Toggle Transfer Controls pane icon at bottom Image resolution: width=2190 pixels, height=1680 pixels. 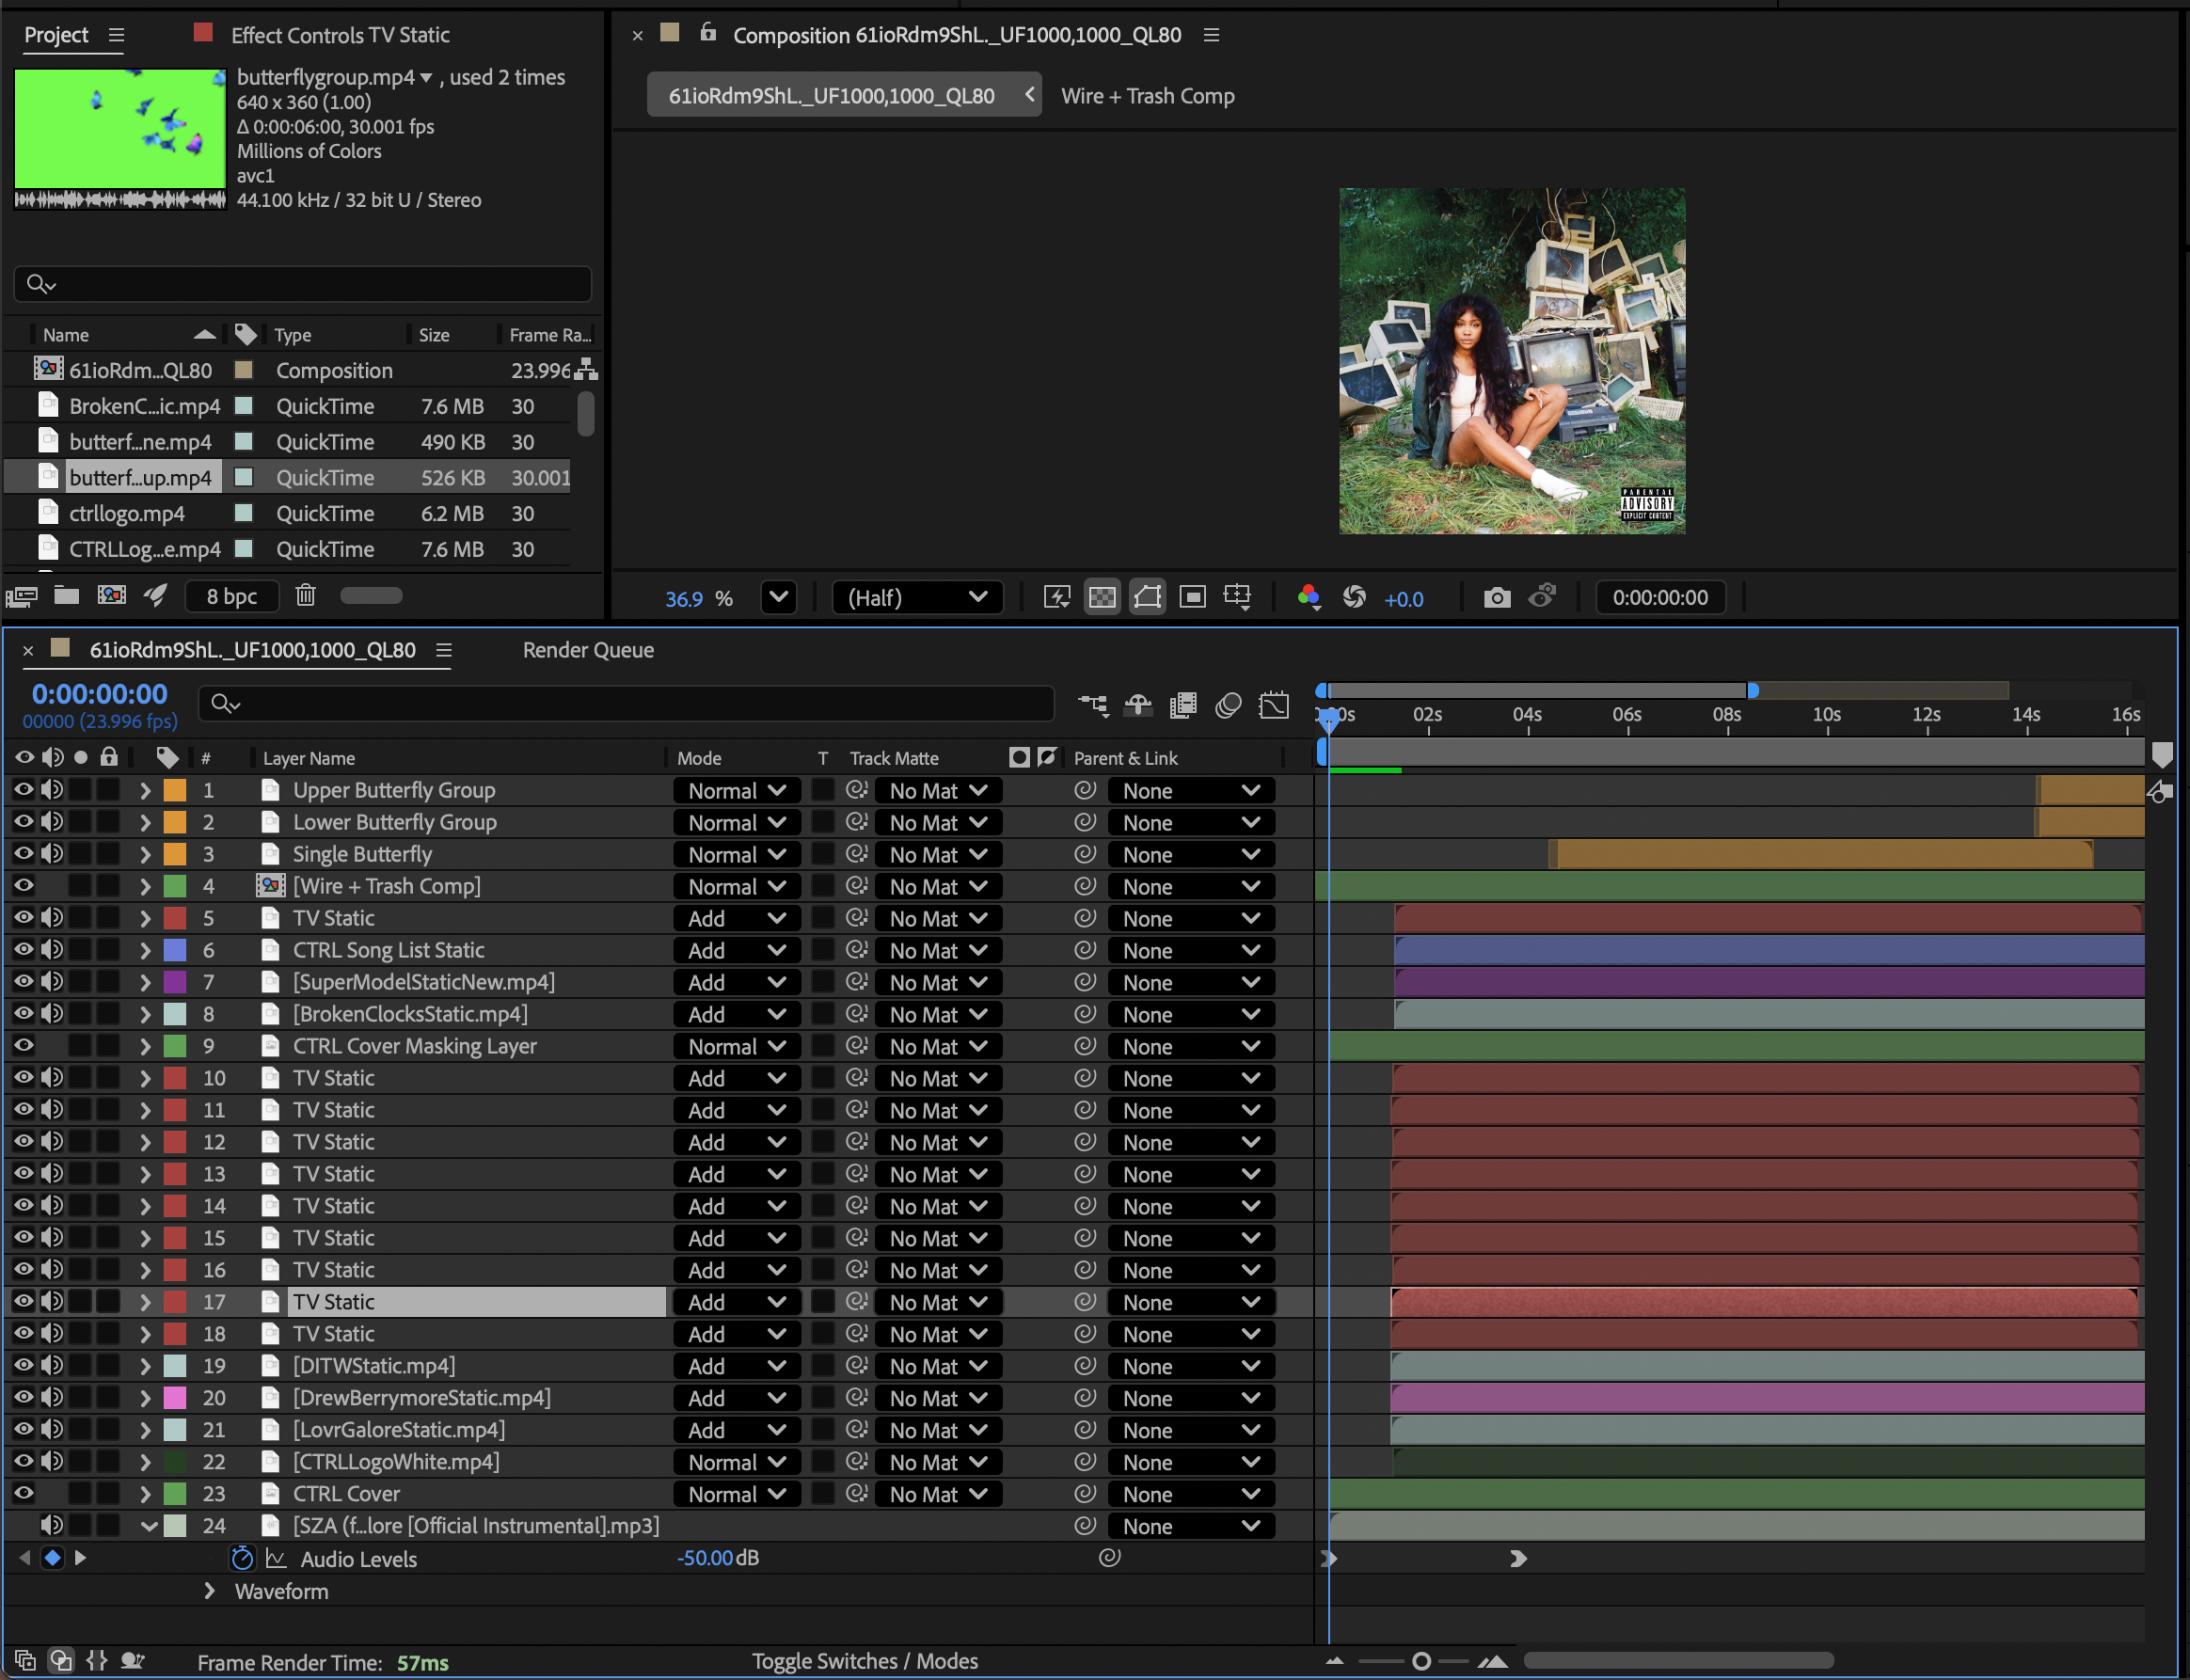pyautogui.click(x=61, y=1660)
